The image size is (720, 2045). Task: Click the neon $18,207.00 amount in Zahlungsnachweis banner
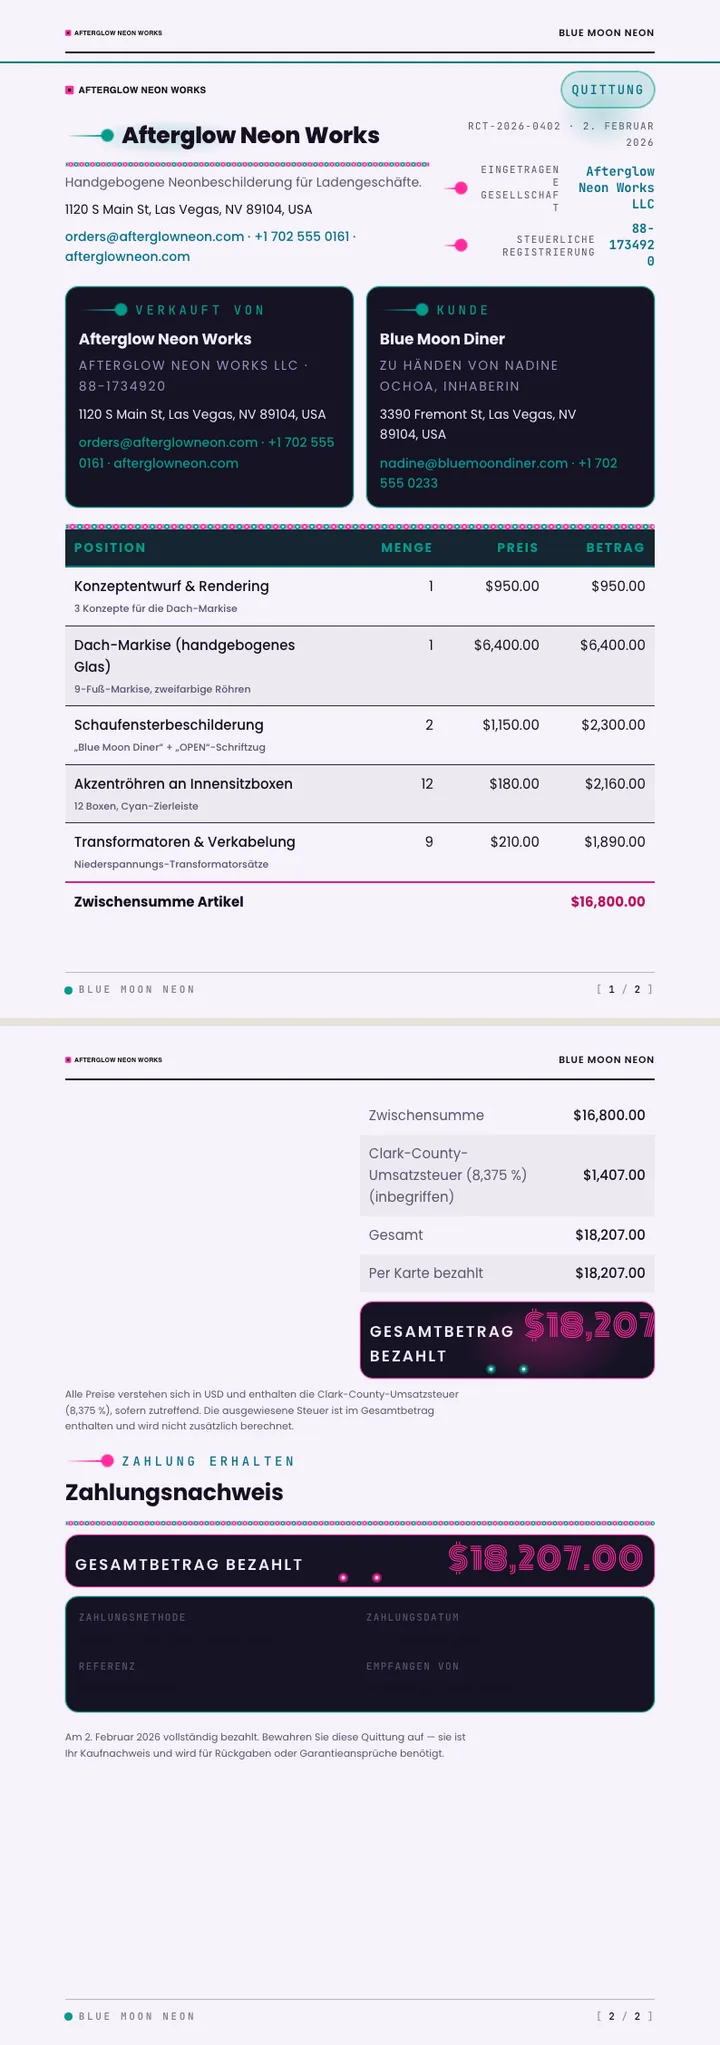[545, 1558]
